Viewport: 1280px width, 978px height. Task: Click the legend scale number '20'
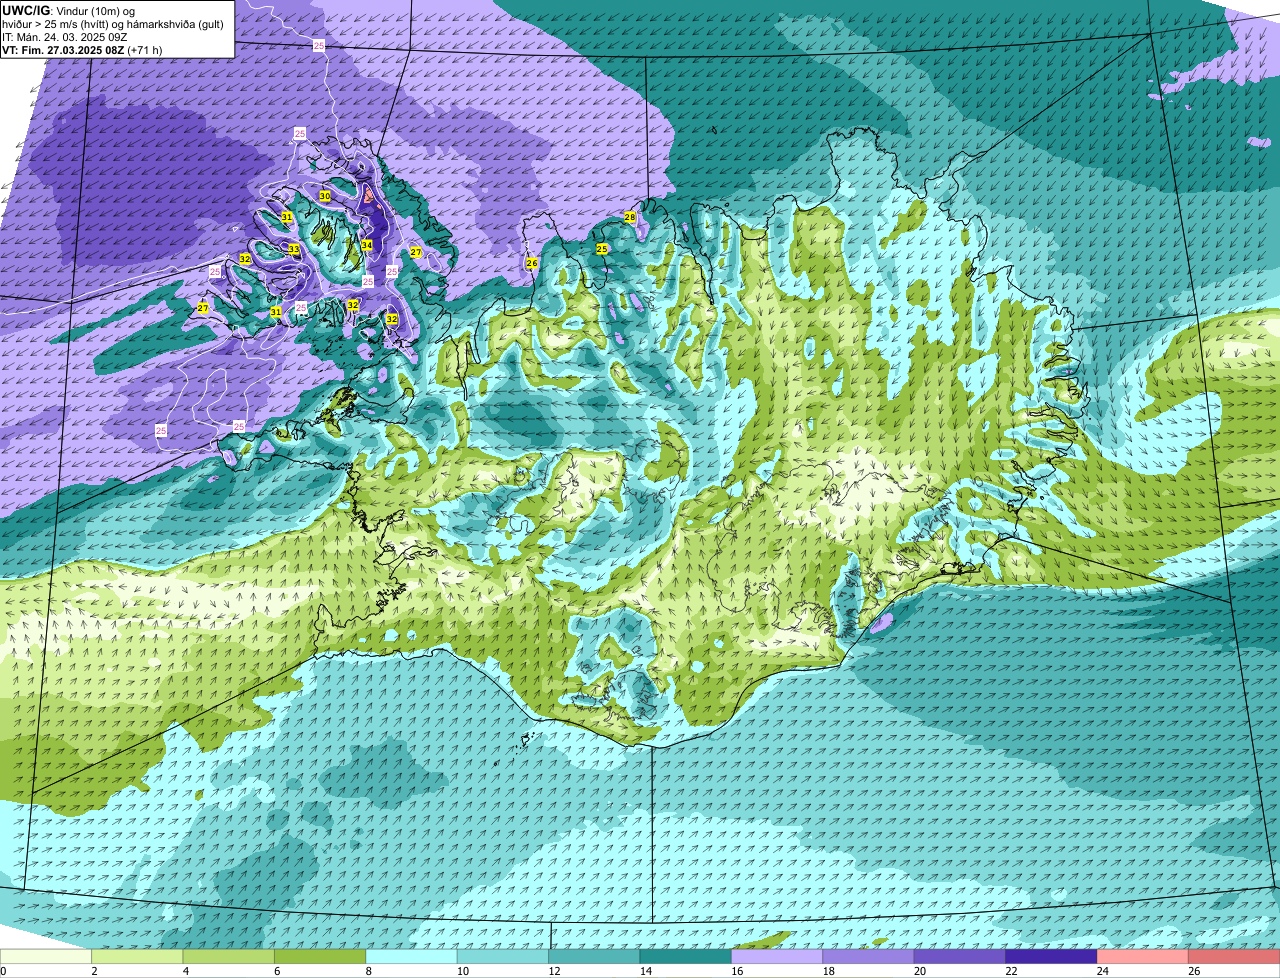pyautogui.click(x=918, y=971)
